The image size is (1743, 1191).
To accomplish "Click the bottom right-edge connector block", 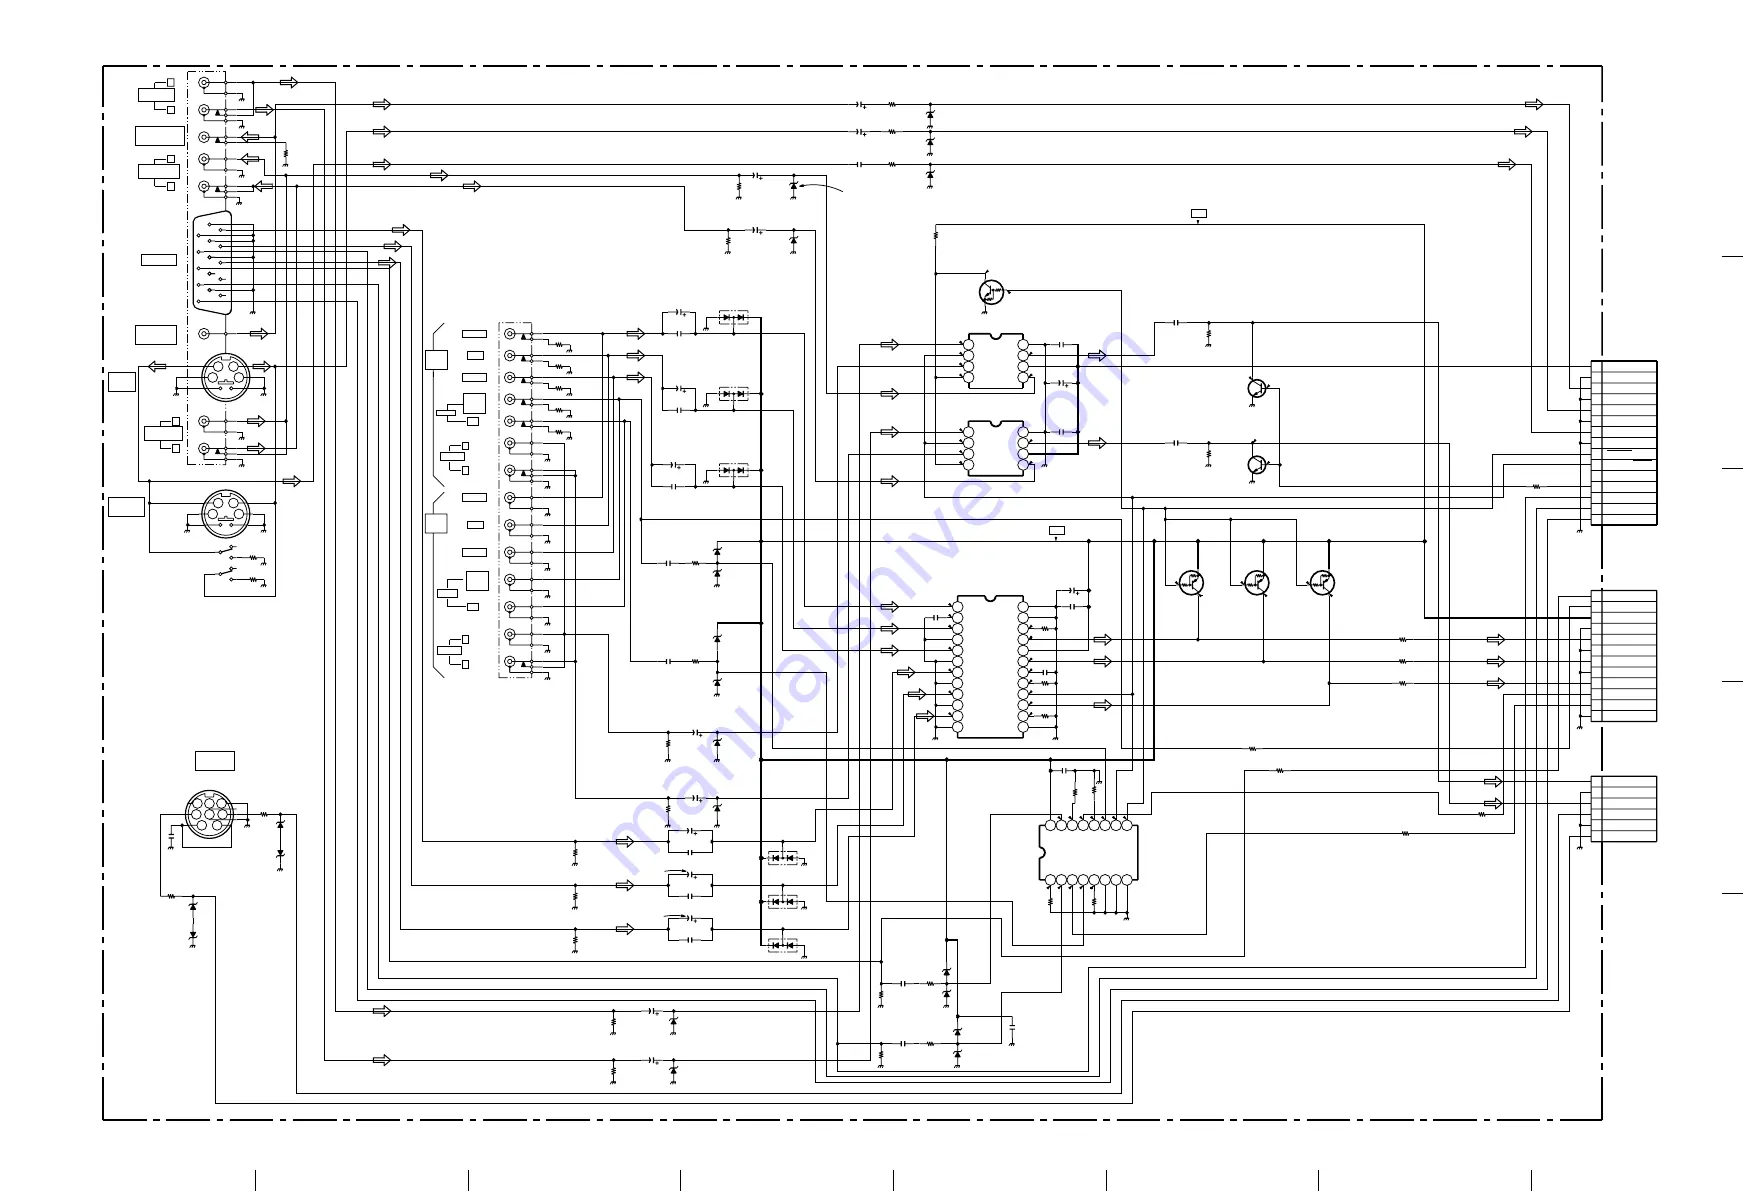I will [x=1624, y=809].
